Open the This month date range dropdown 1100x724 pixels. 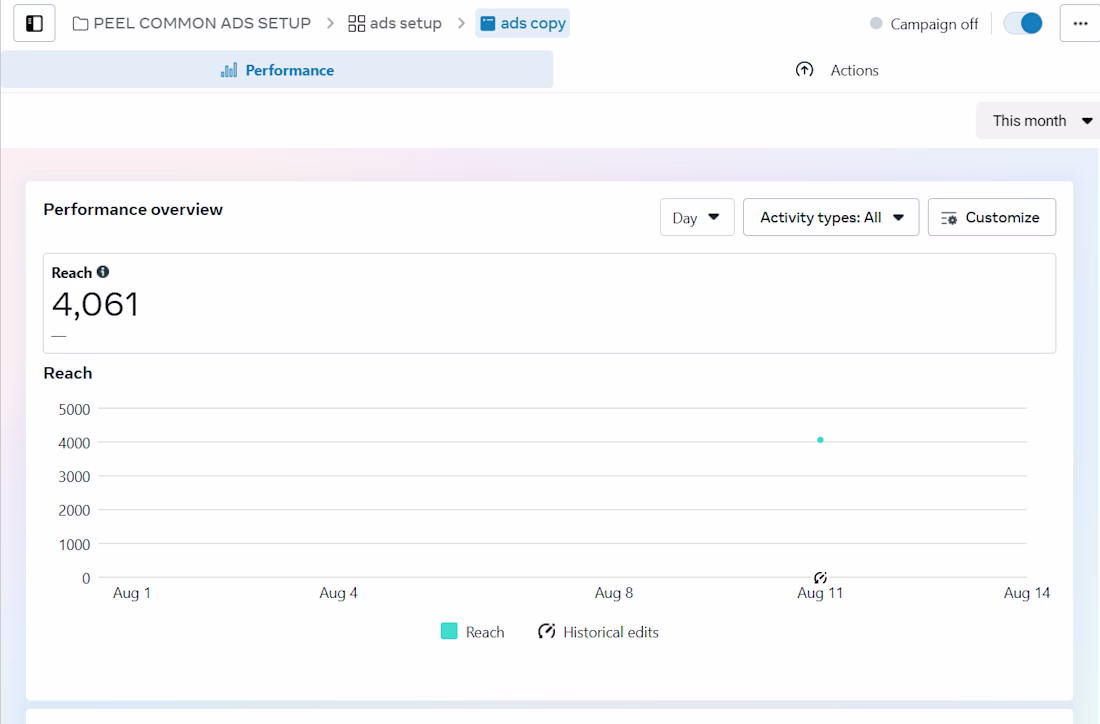[x=1040, y=121]
